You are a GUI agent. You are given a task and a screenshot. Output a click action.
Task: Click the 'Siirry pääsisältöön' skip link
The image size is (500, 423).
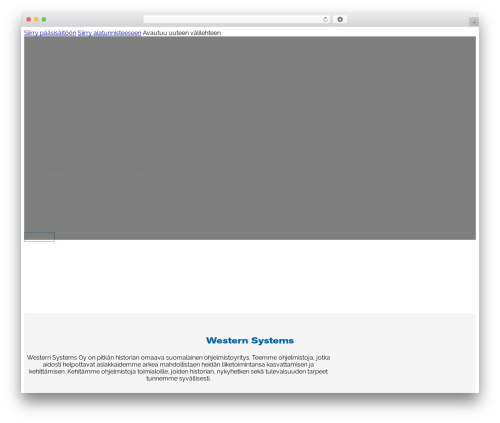click(50, 33)
